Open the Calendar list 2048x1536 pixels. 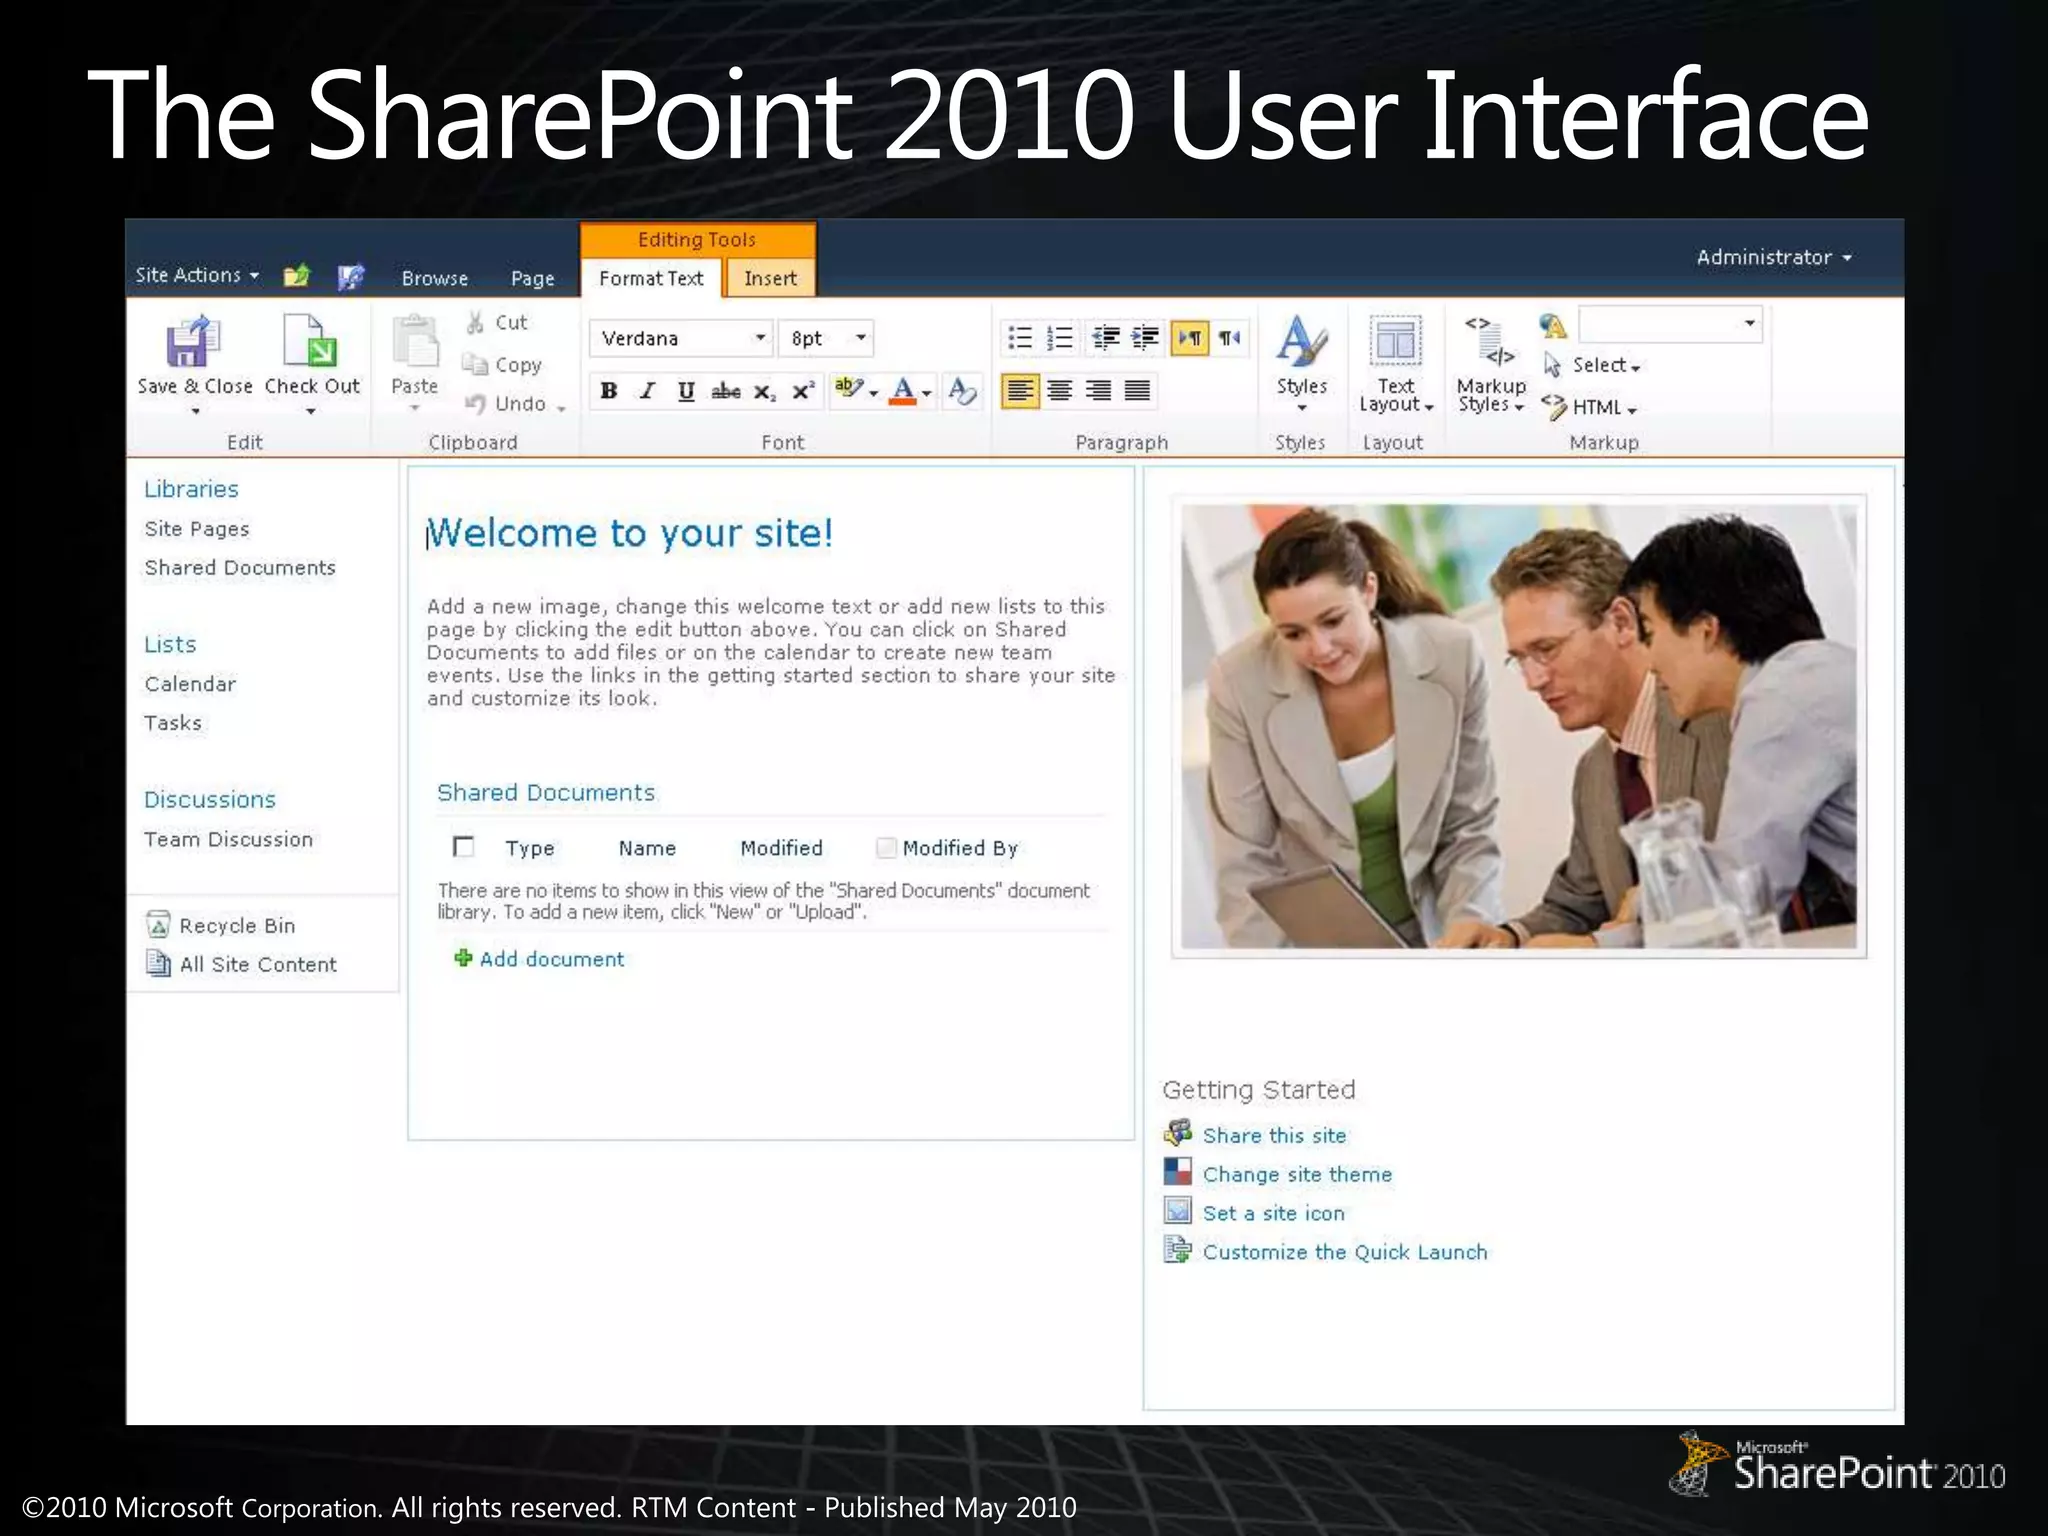[190, 684]
